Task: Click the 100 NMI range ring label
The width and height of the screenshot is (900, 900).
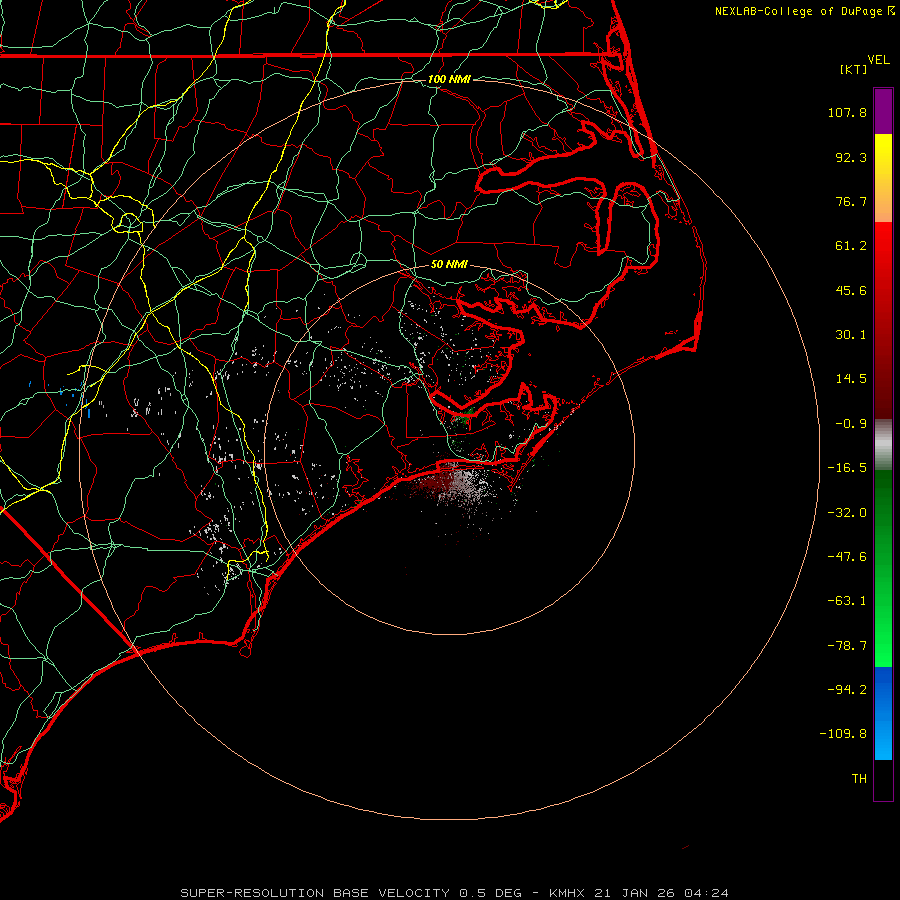Action: [449, 79]
